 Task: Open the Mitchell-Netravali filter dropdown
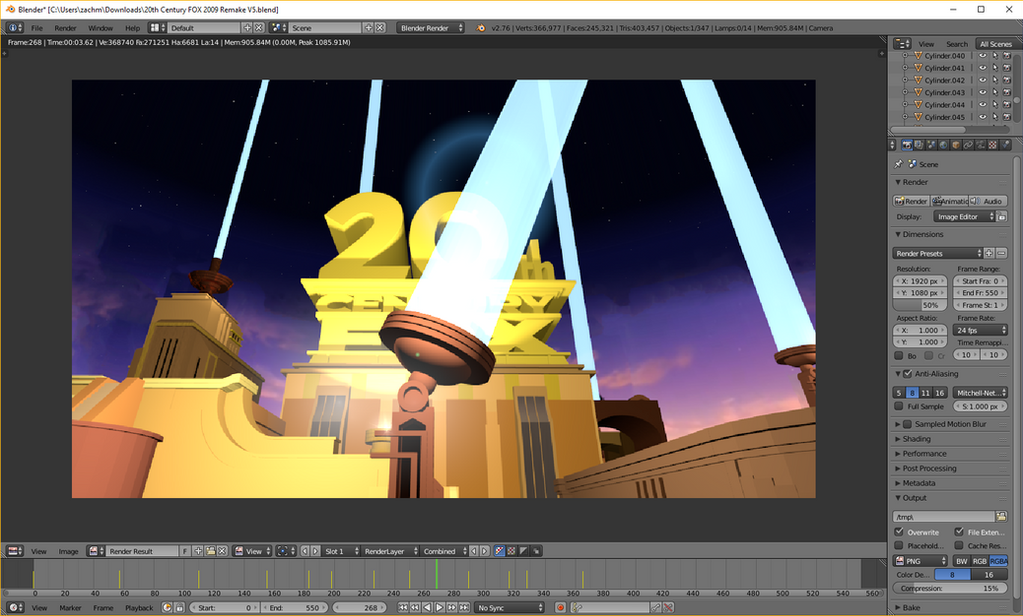[980, 393]
